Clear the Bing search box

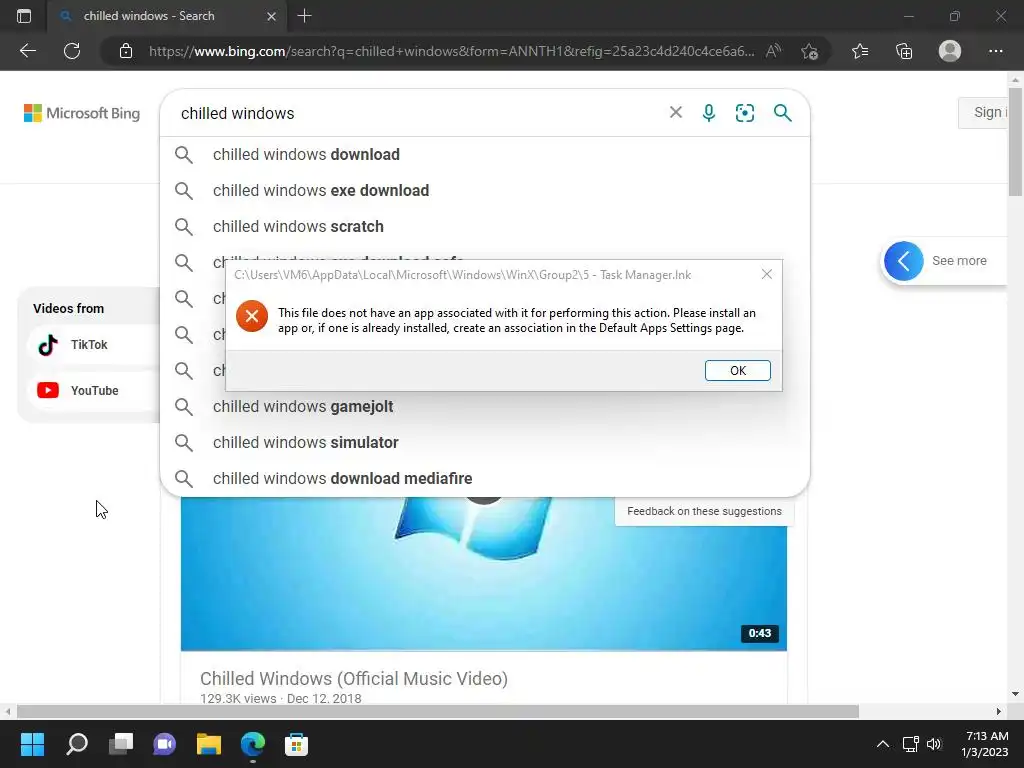tap(676, 113)
